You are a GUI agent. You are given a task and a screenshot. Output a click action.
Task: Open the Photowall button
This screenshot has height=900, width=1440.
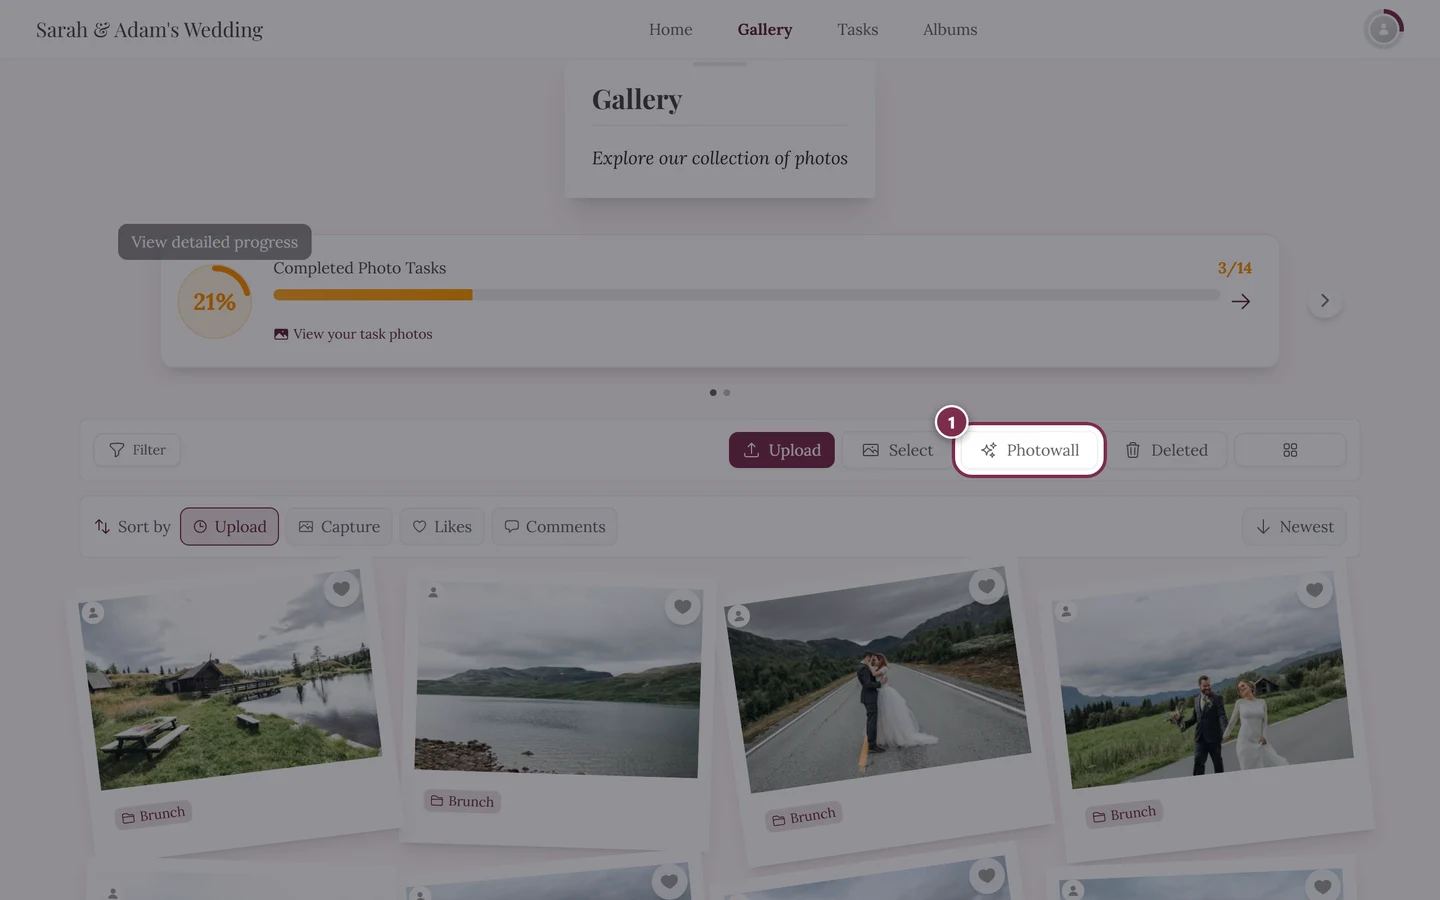tap(1029, 450)
